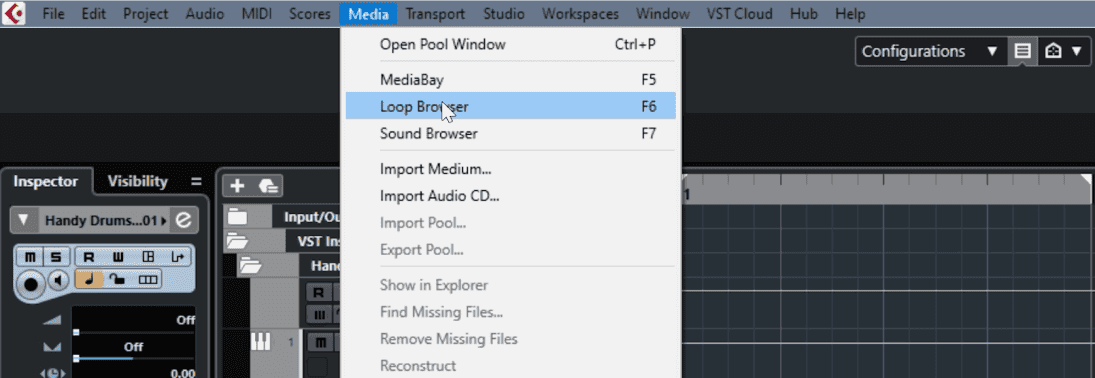The width and height of the screenshot is (1095, 378).
Task: Open the Edit Instrument 'e' button
Action: click(x=184, y=221)
